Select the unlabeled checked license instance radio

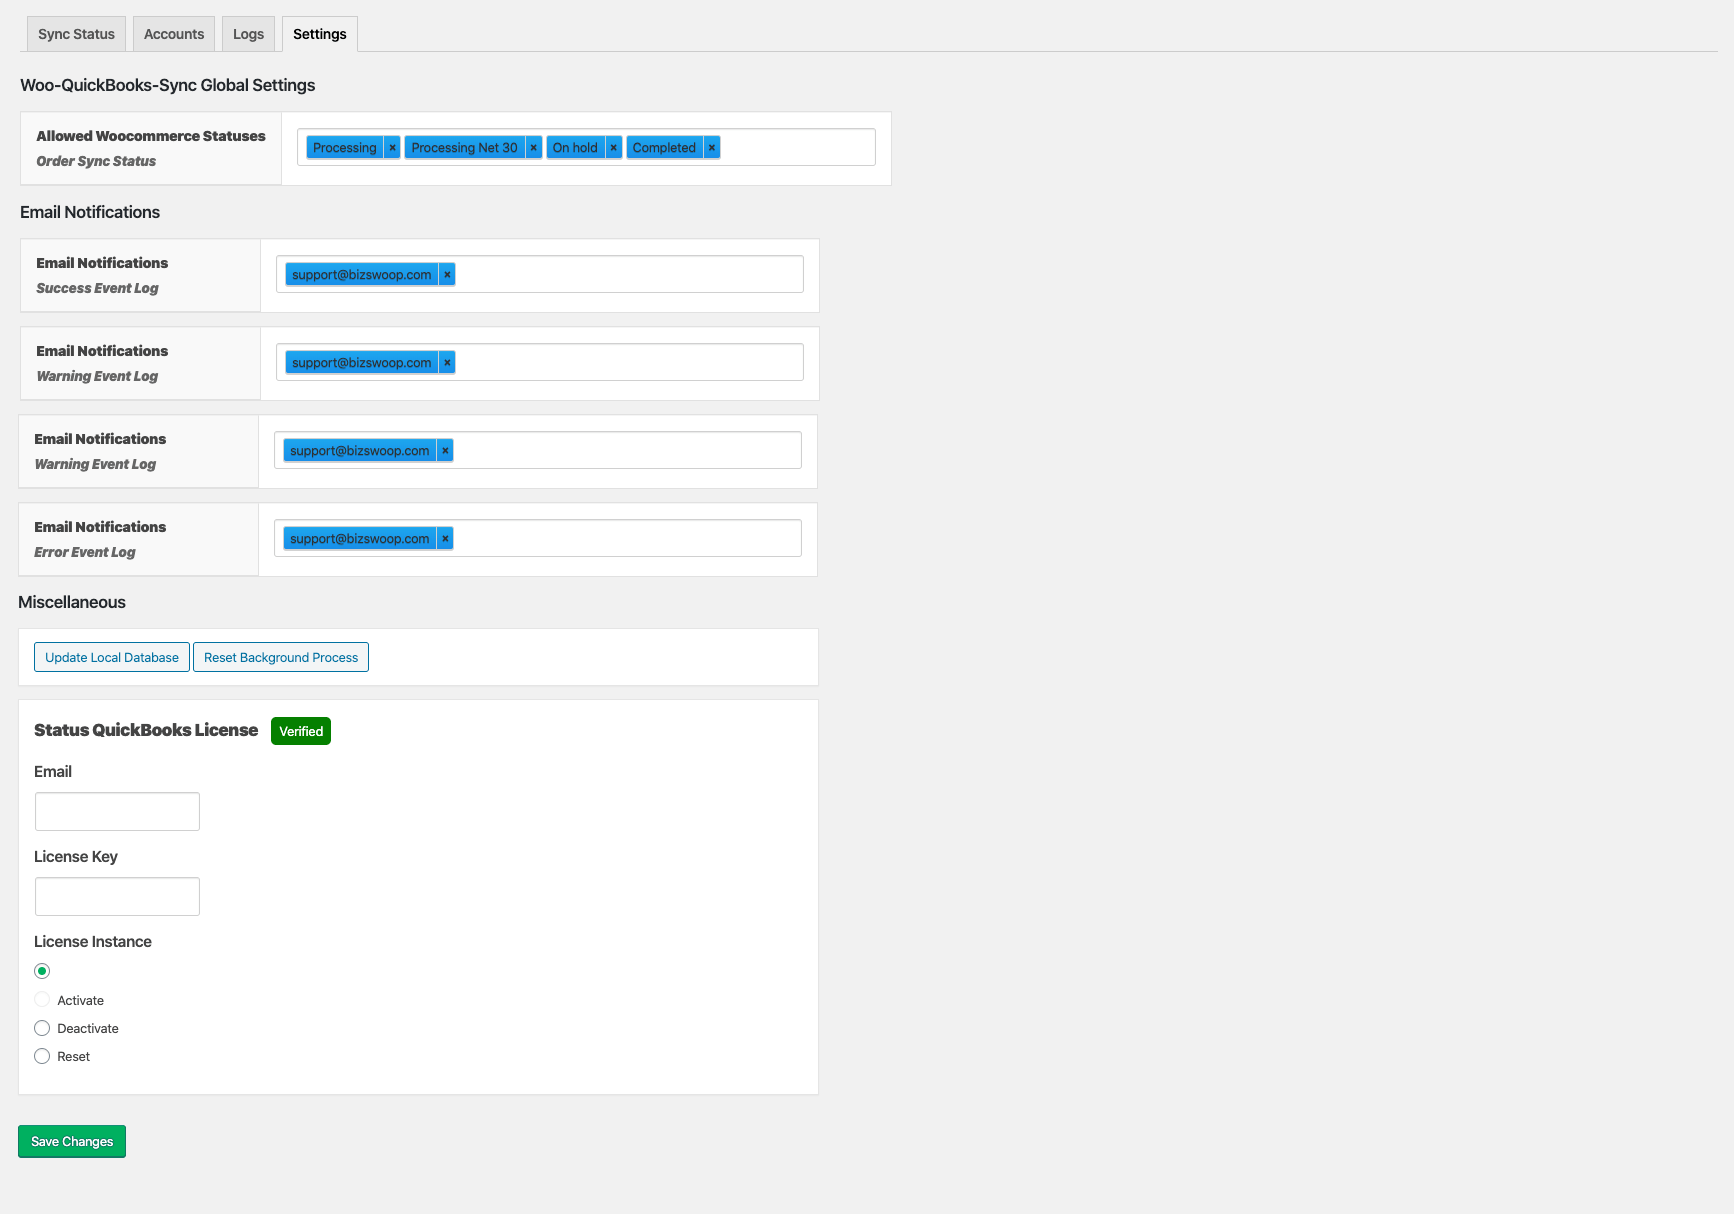click(x=42, y=971)
